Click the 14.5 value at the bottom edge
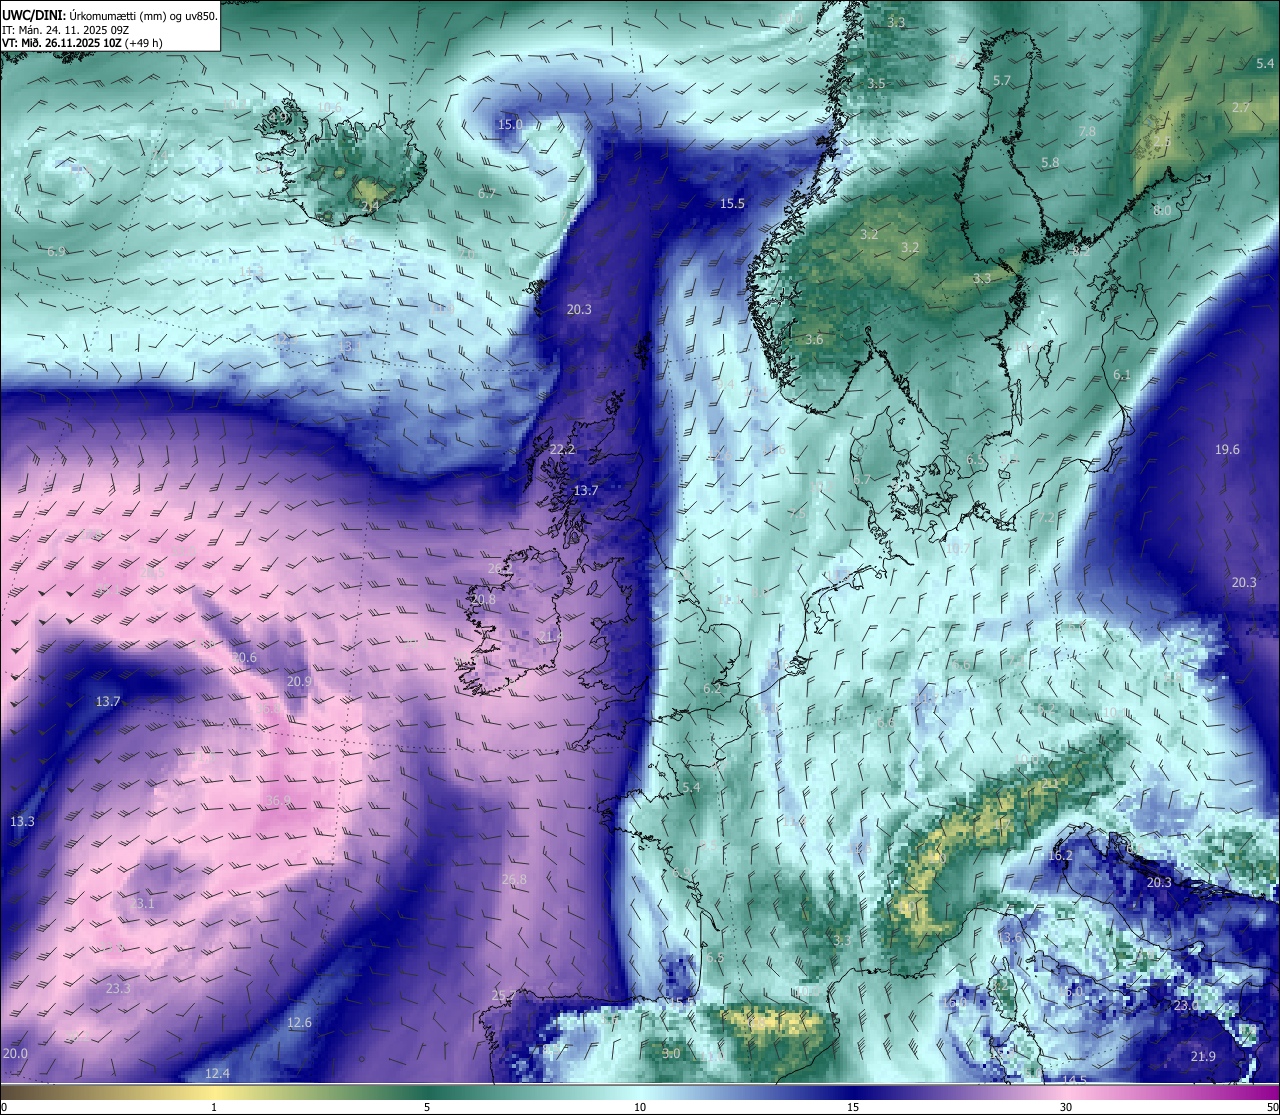This screenshot has height=1115, width=1280. click(x=1074, y=1080)
